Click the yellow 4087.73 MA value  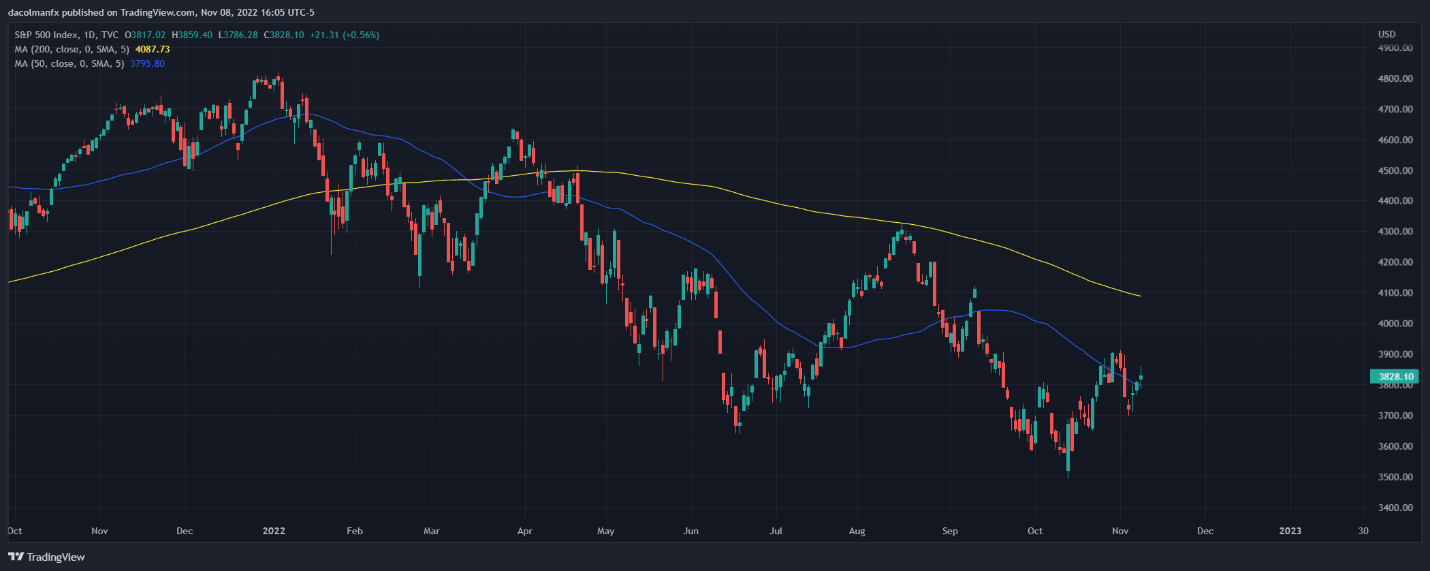tap(152, 49)
